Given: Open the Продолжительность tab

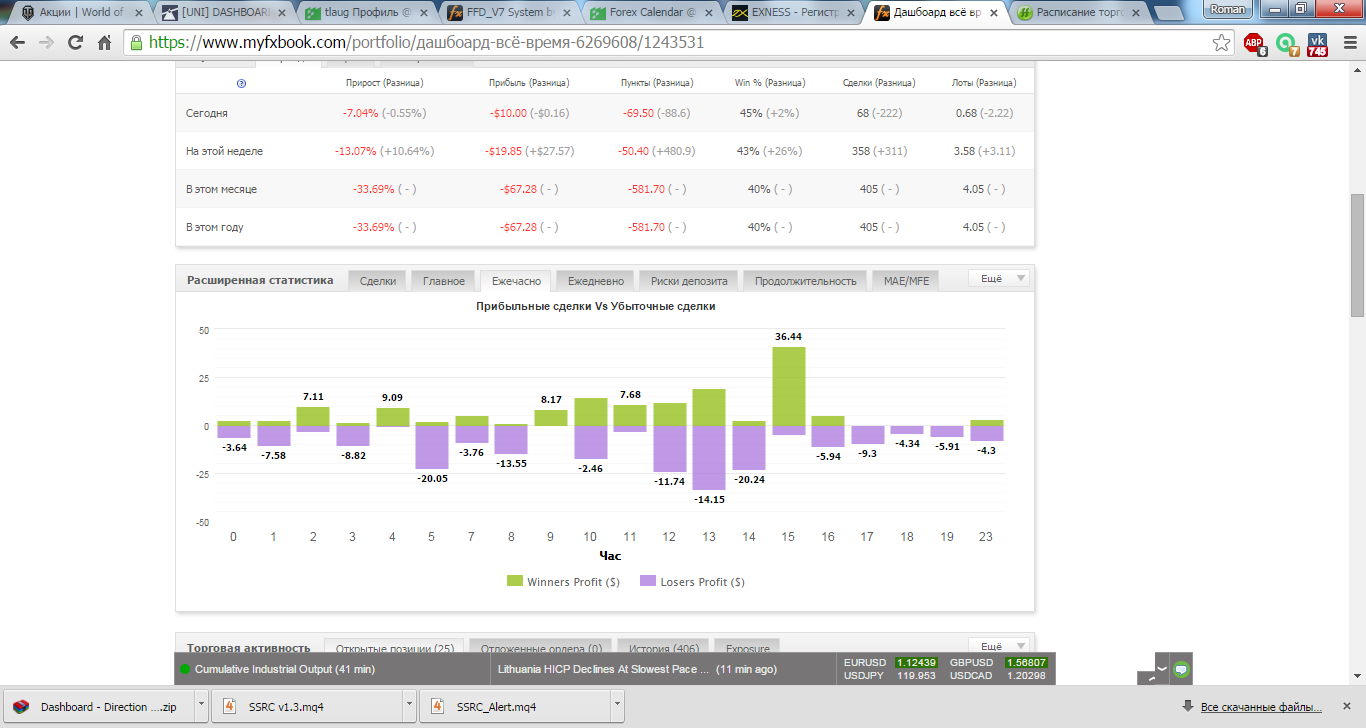Looking at the screenshot, I should 806,281.
